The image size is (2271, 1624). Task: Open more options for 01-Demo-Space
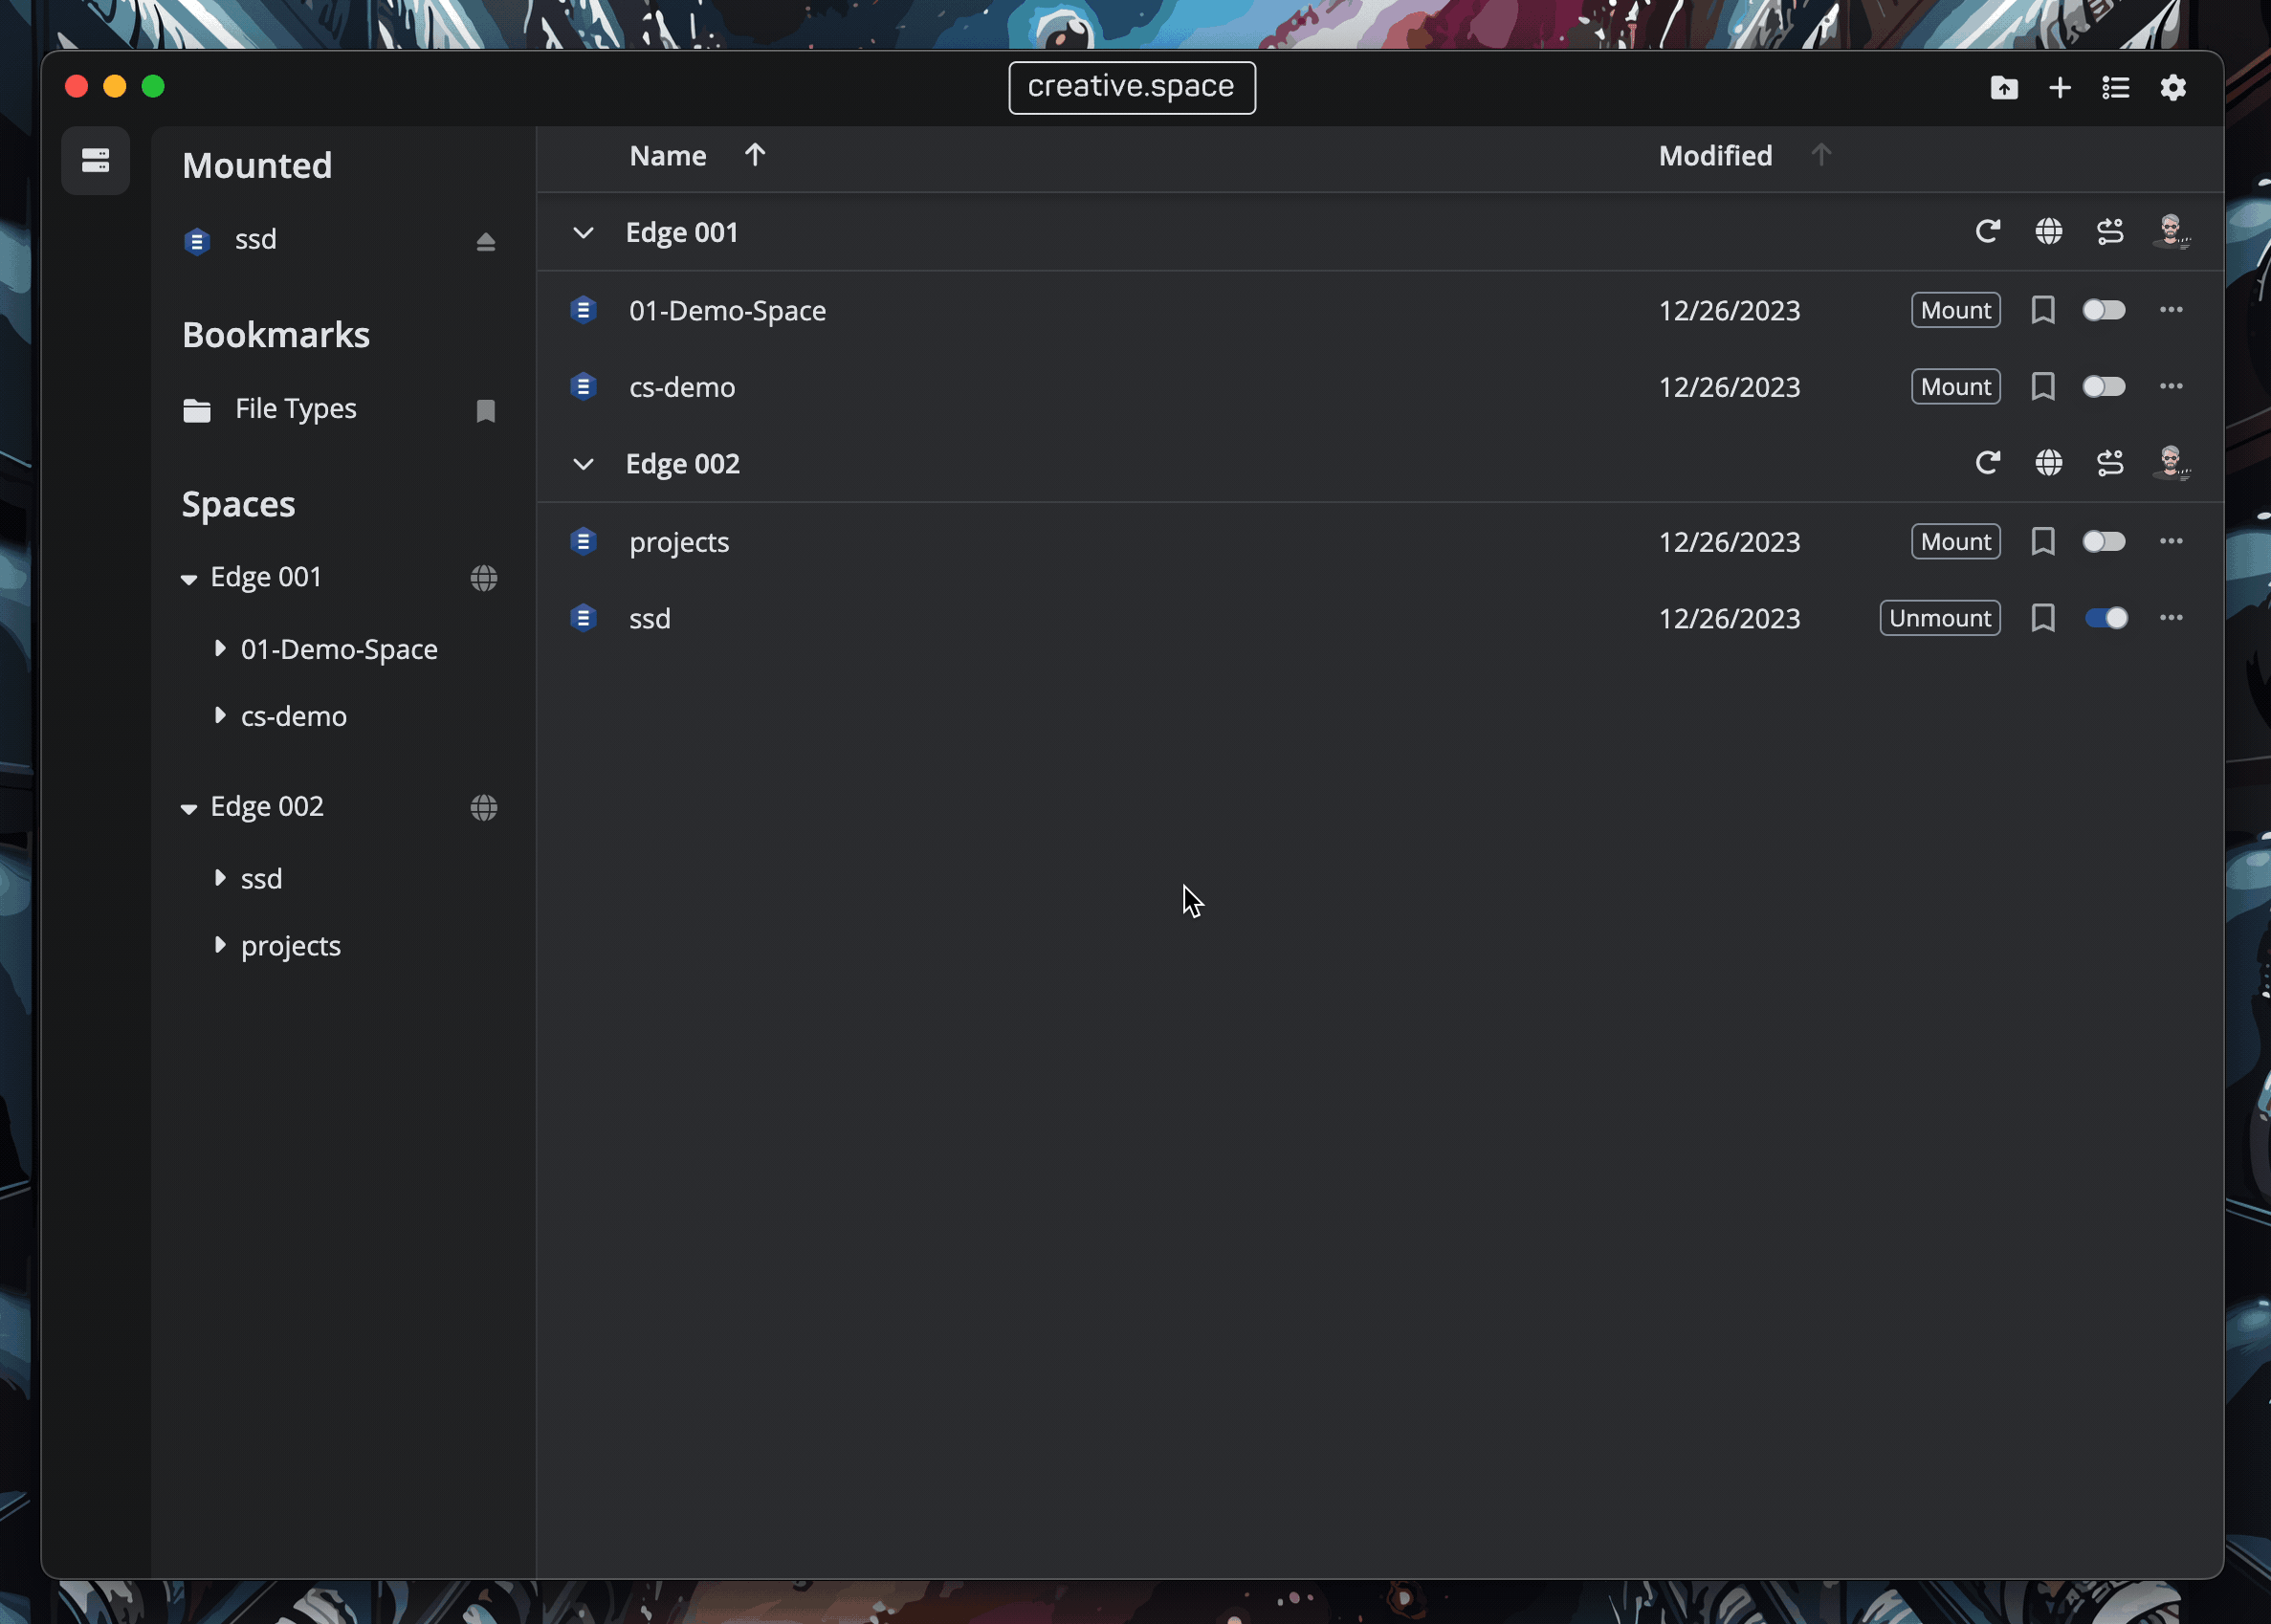(2170, 310)
